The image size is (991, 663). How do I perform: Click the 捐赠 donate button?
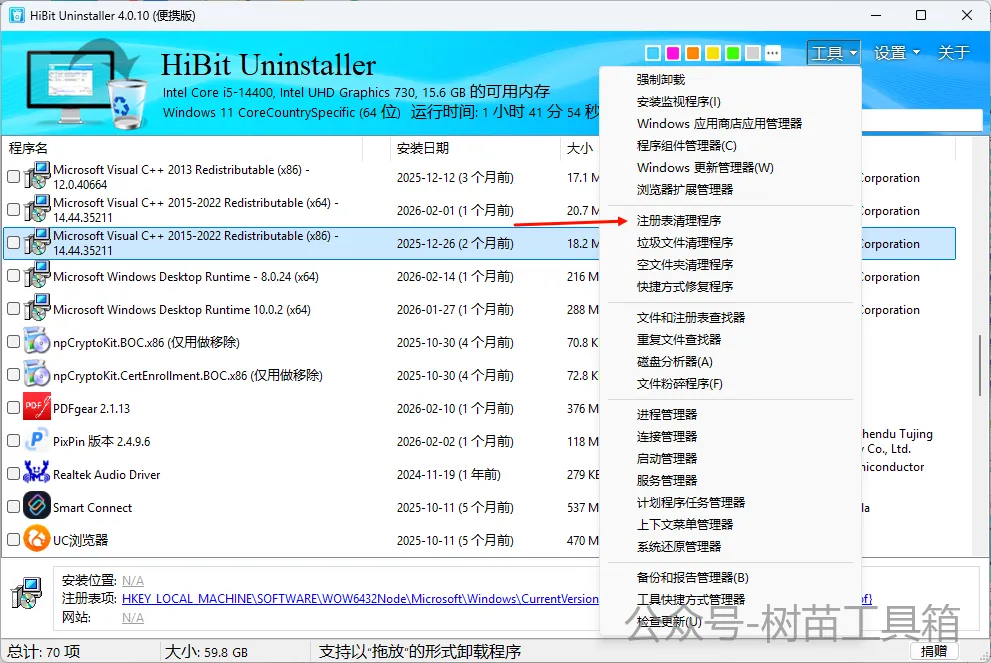pos(933,651)
